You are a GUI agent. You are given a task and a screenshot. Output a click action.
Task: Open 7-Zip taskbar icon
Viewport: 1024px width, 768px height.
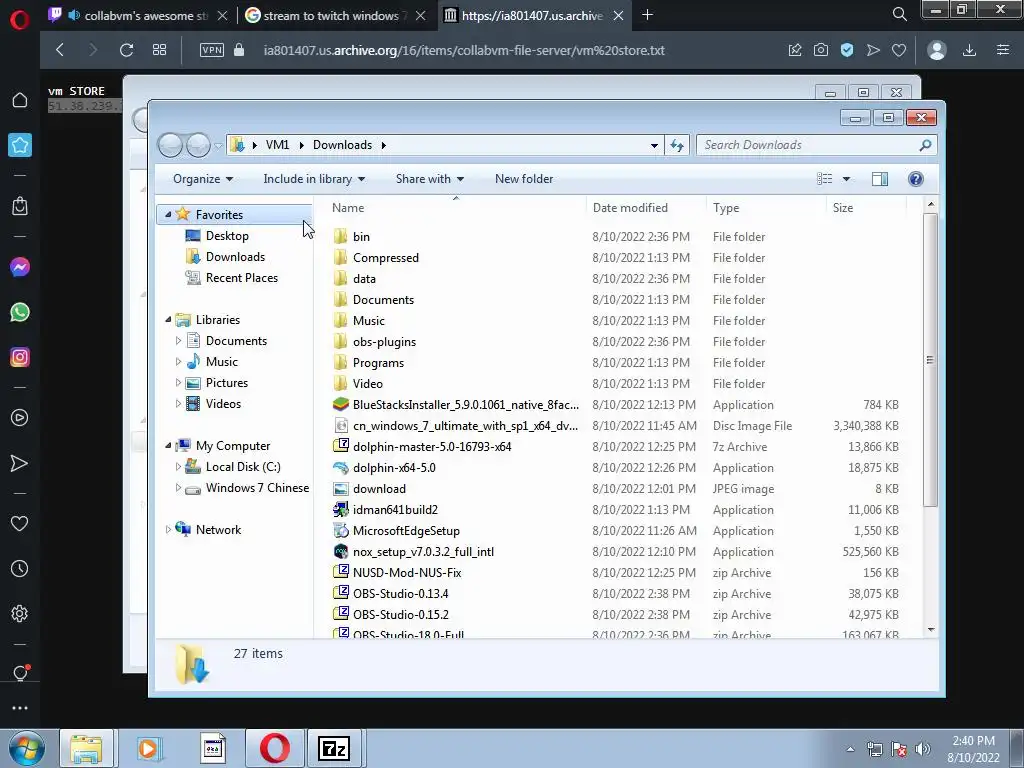pyautogui.click(x=334, y=748)
